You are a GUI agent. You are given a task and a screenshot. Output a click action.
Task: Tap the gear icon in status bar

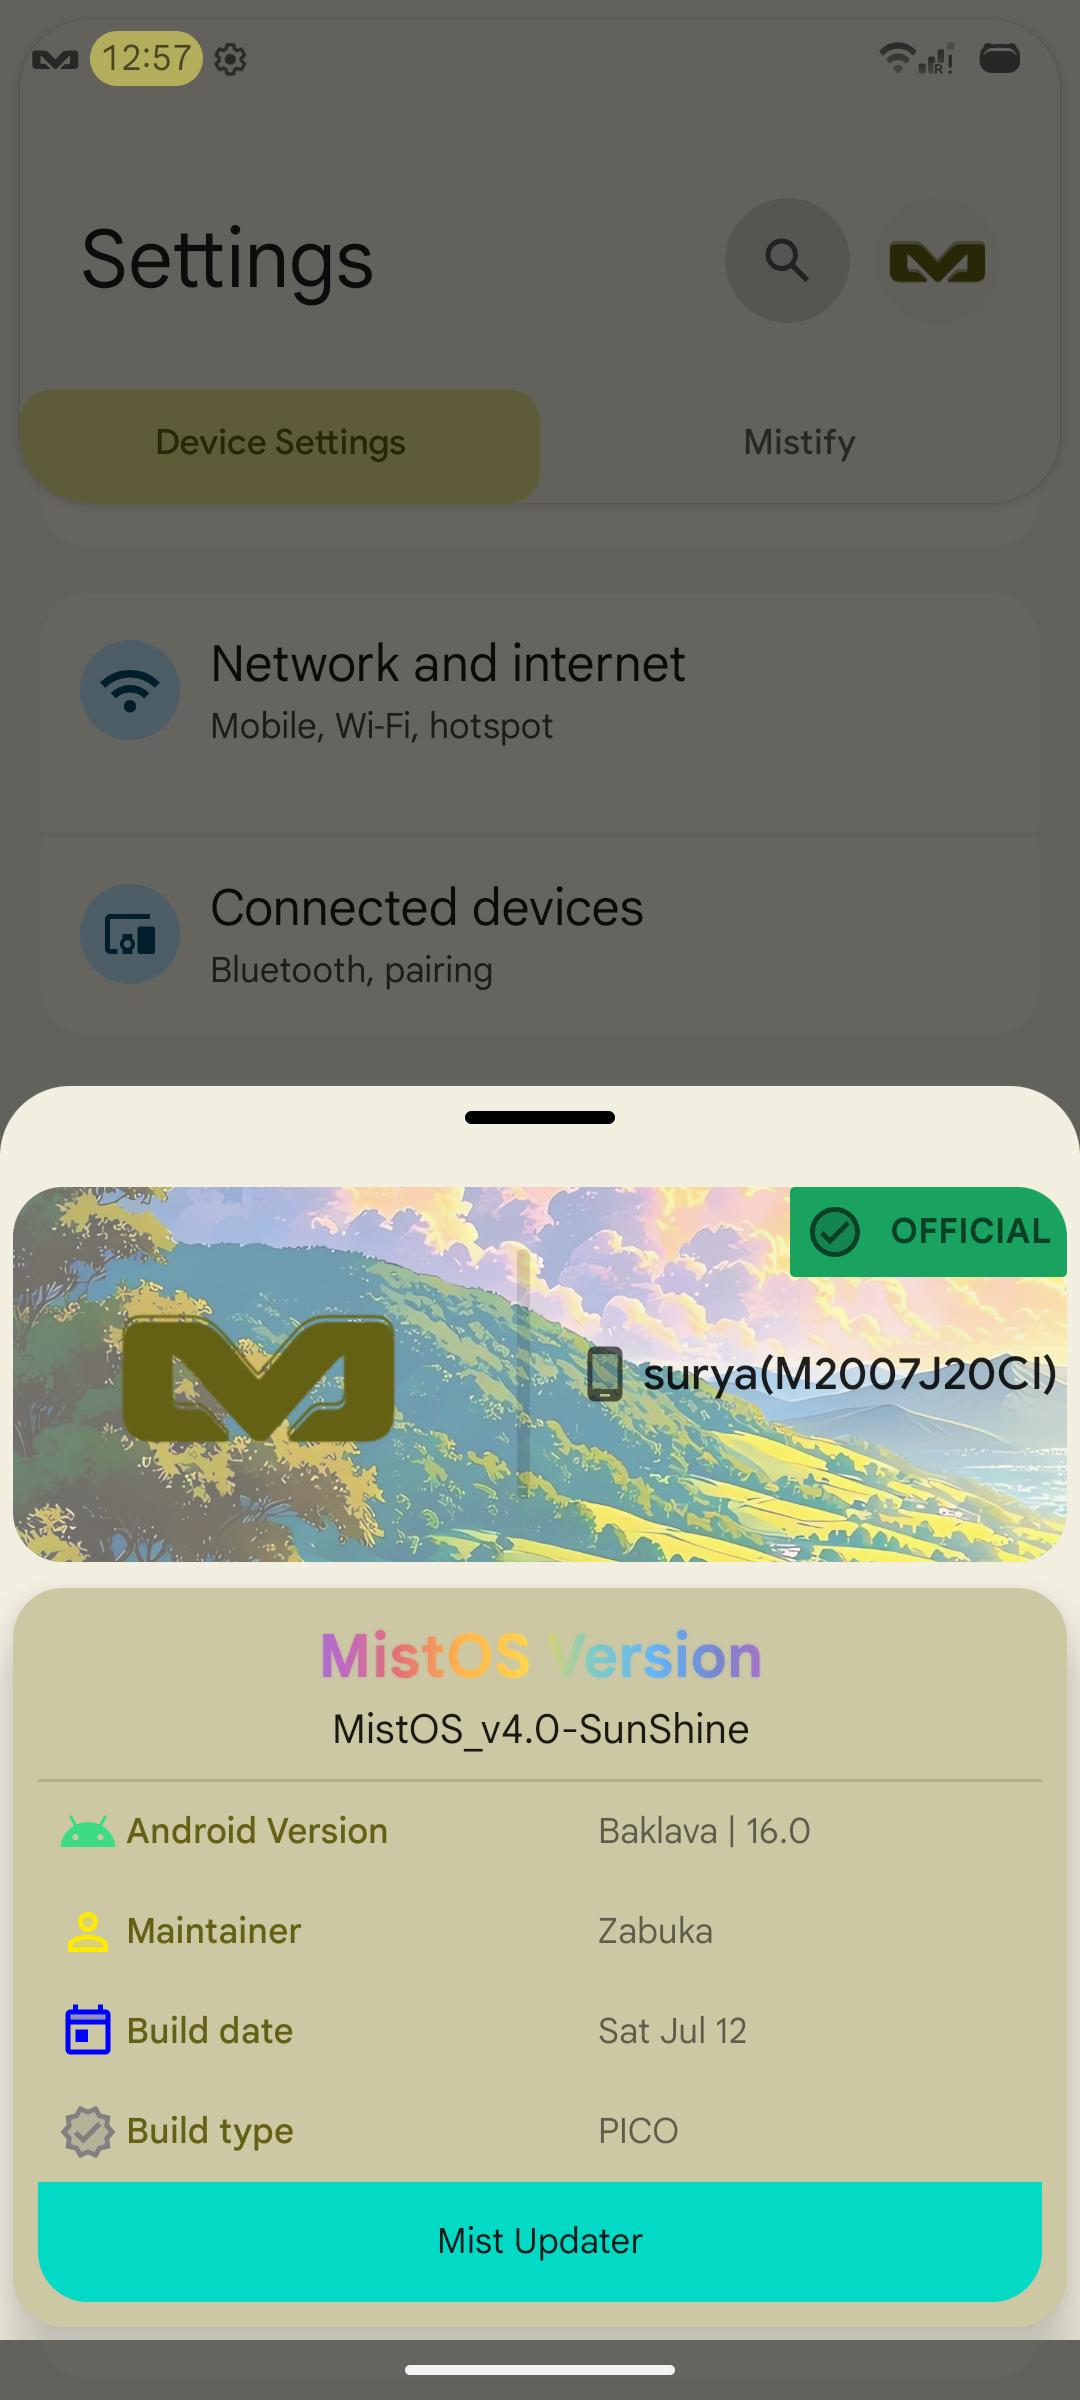pos(230,59)
